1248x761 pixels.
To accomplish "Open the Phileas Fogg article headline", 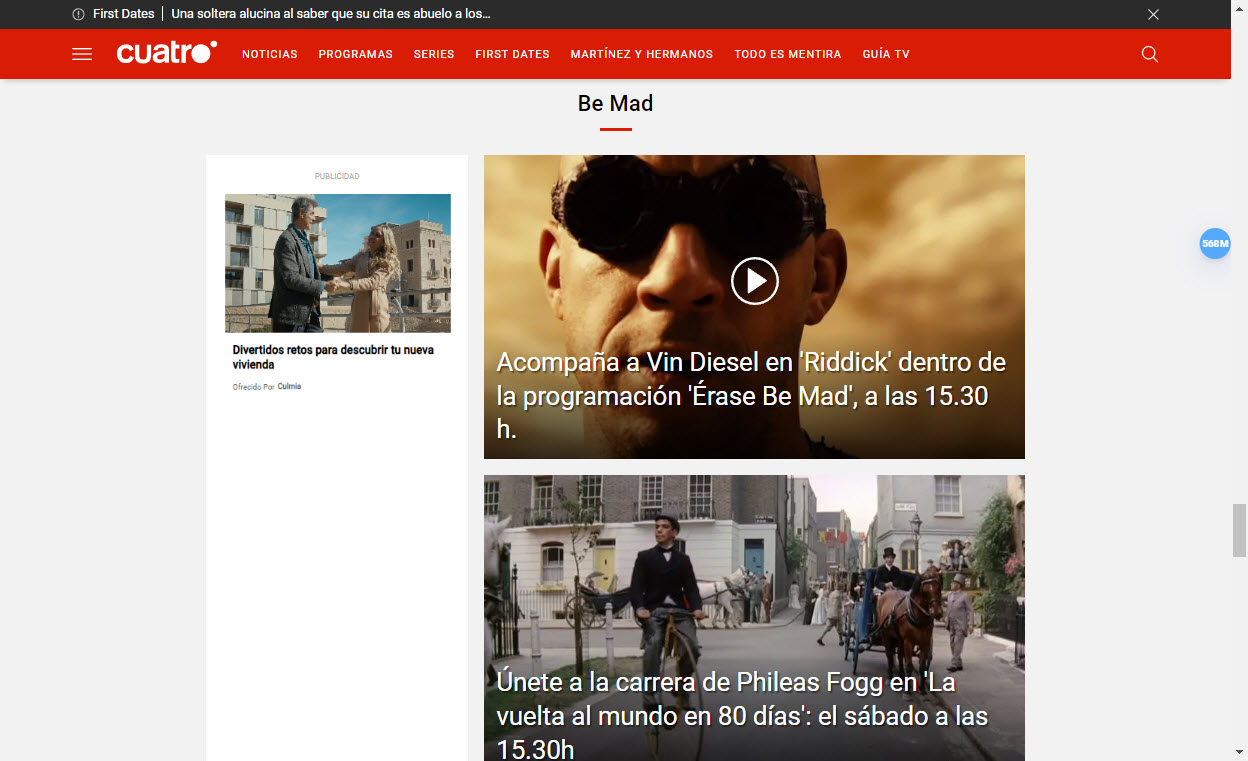I will [741, 715].
